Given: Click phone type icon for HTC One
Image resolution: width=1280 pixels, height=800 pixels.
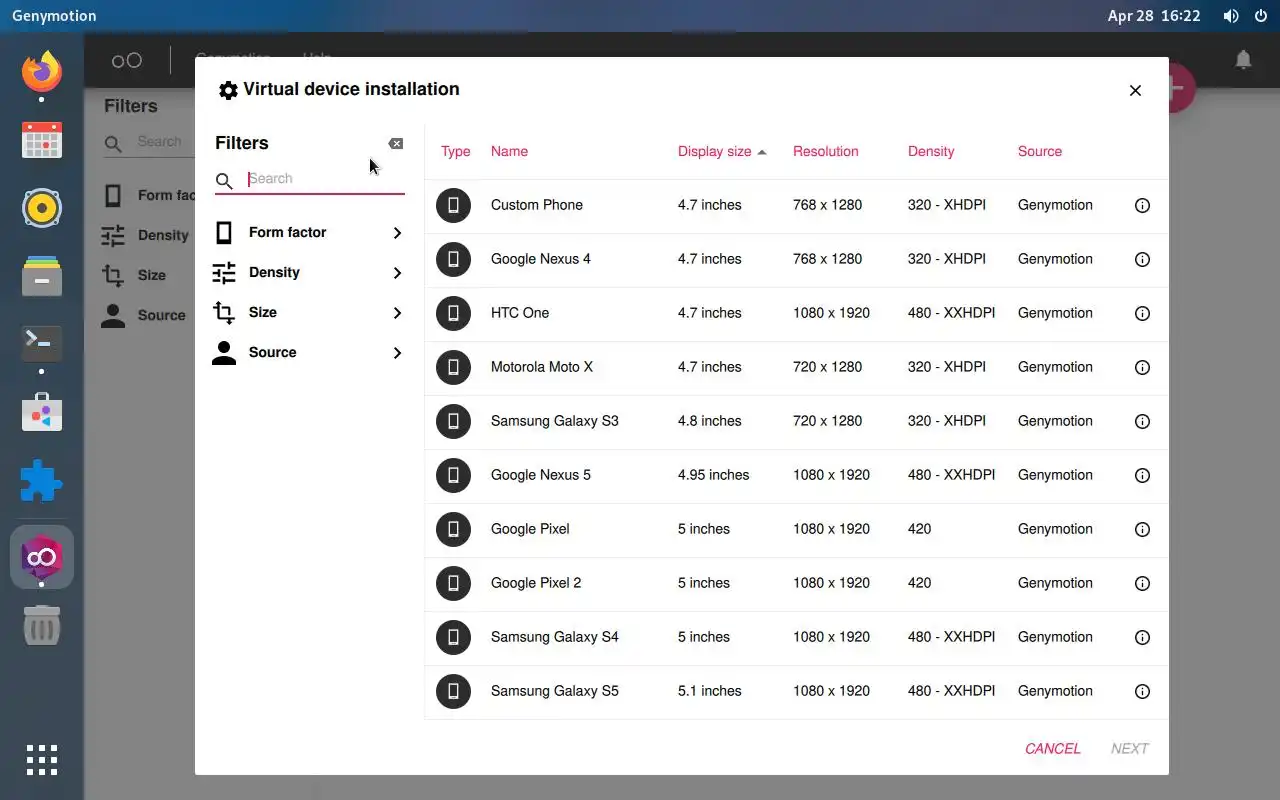Looking at the screenshot, I should pyautogui.click(x=453, y=313).
